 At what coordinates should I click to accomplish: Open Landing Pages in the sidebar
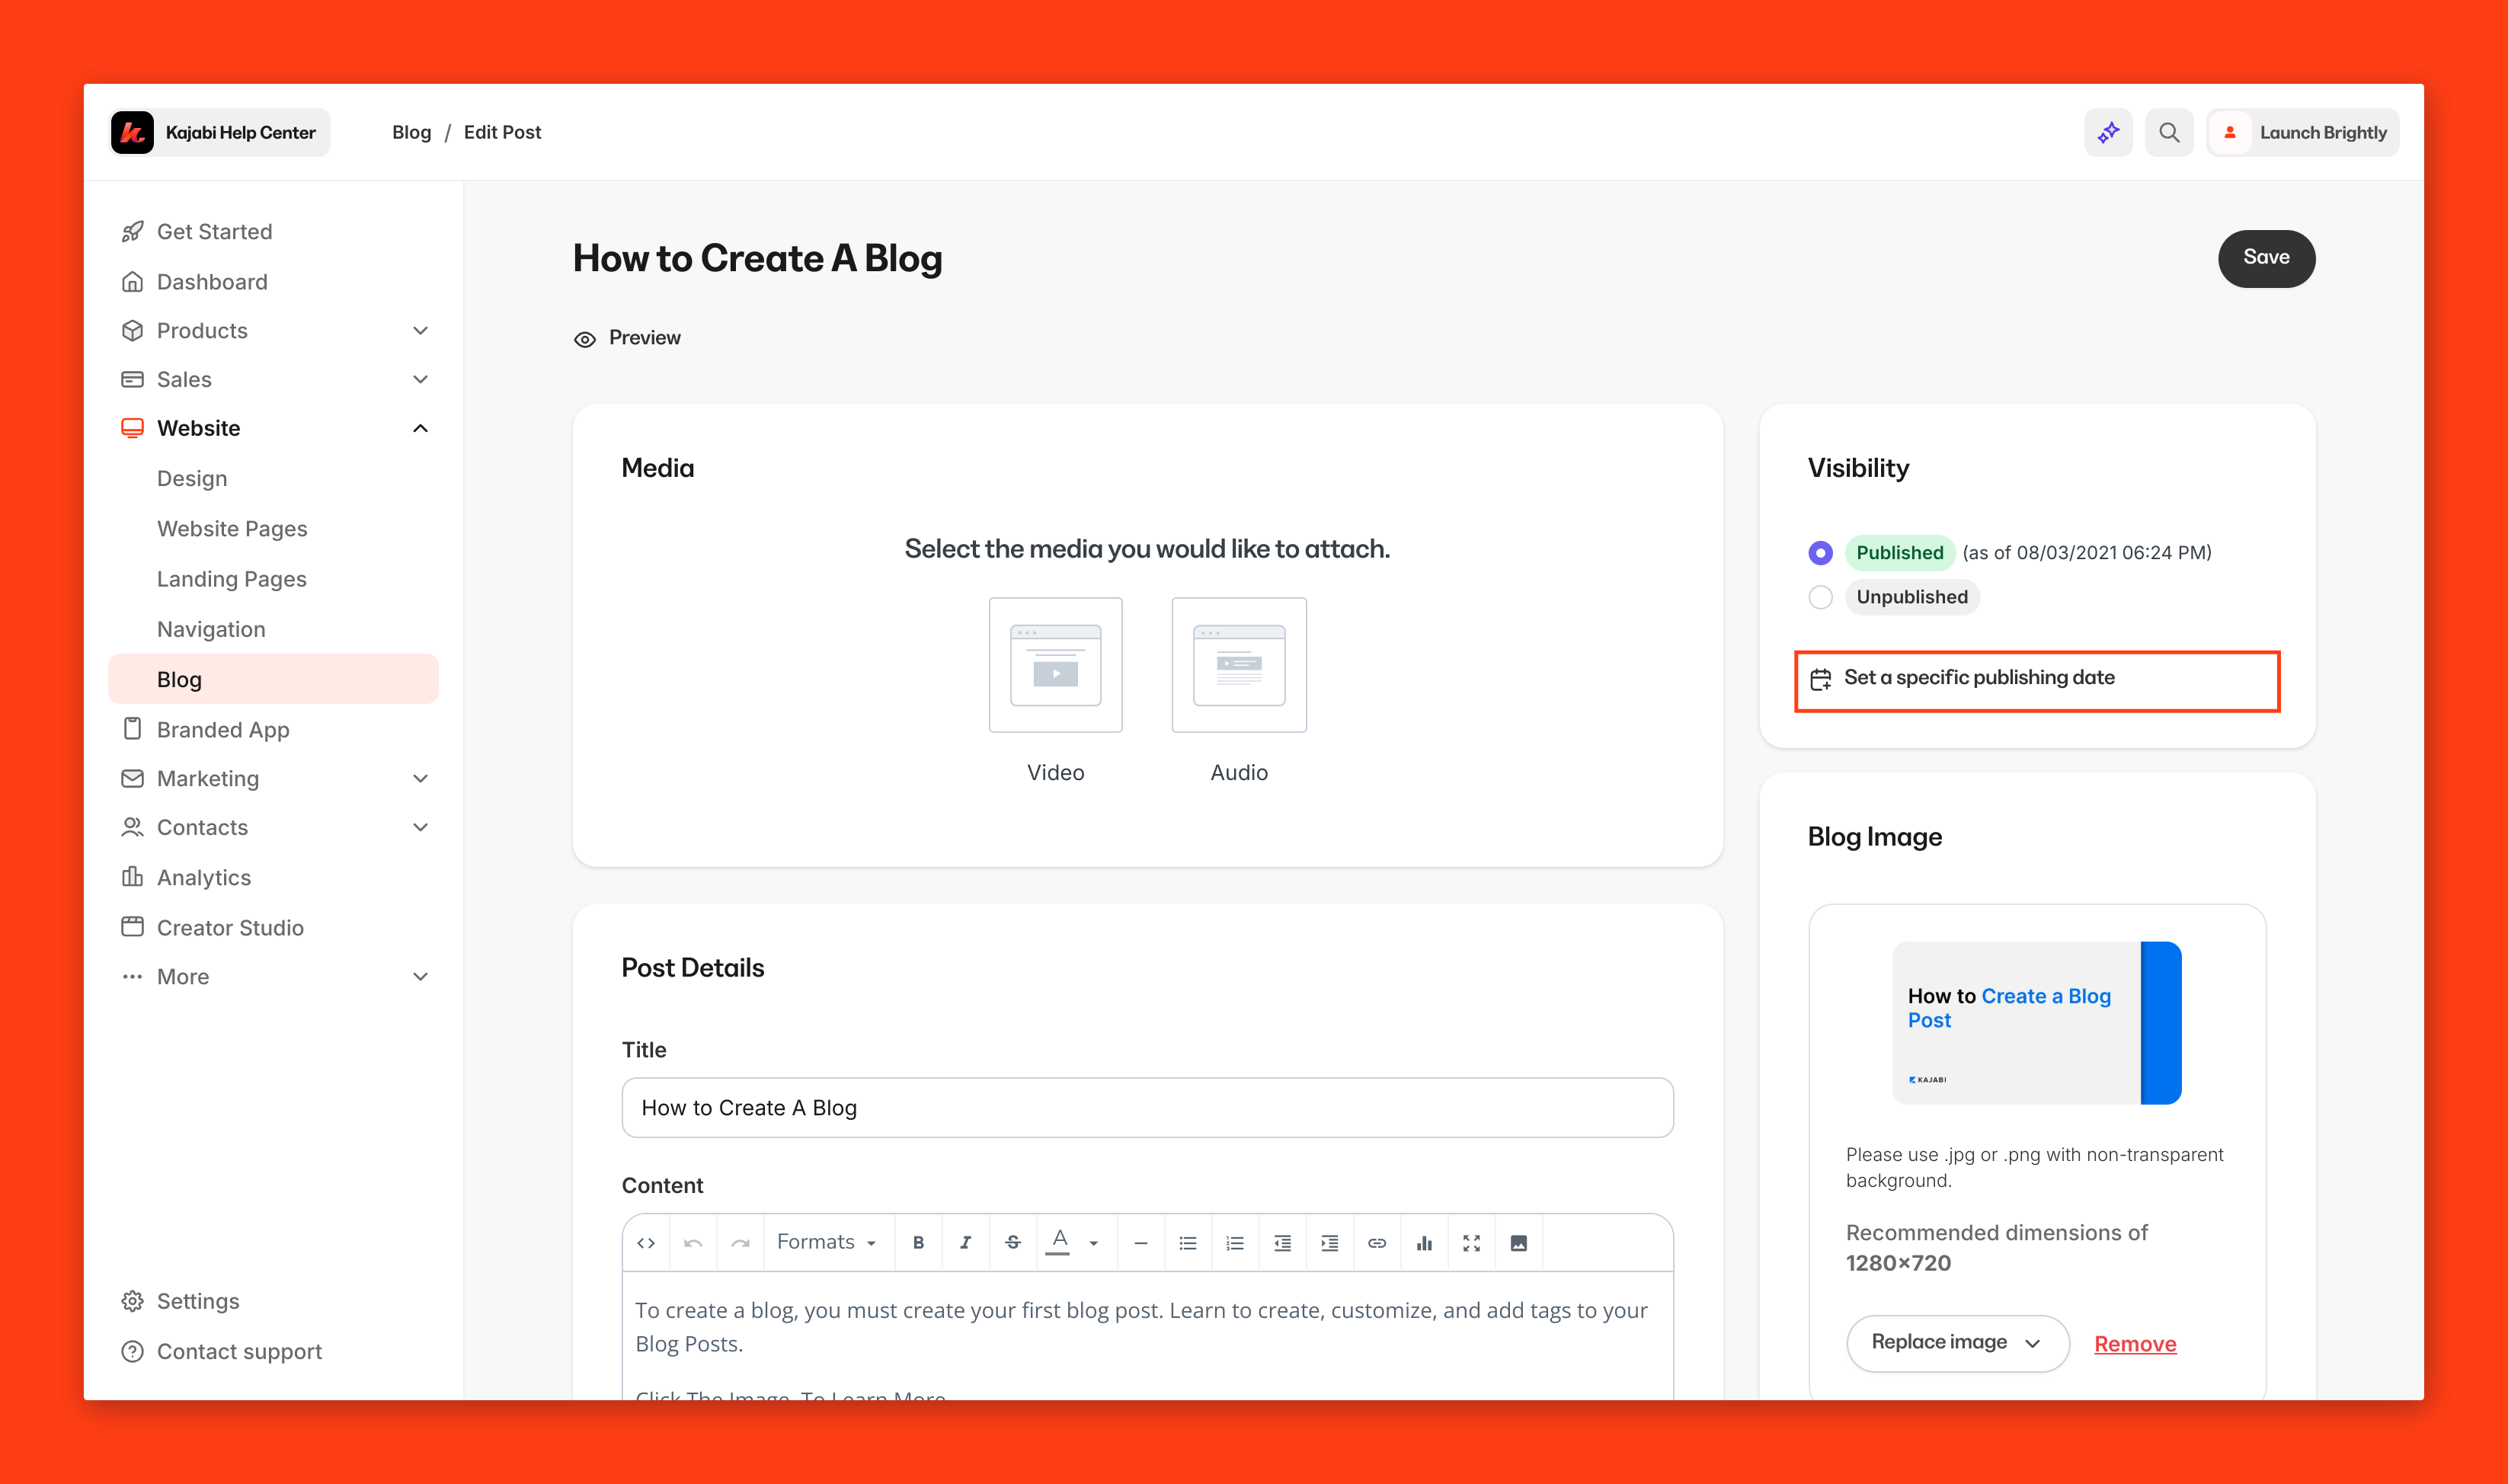point(232,579)
